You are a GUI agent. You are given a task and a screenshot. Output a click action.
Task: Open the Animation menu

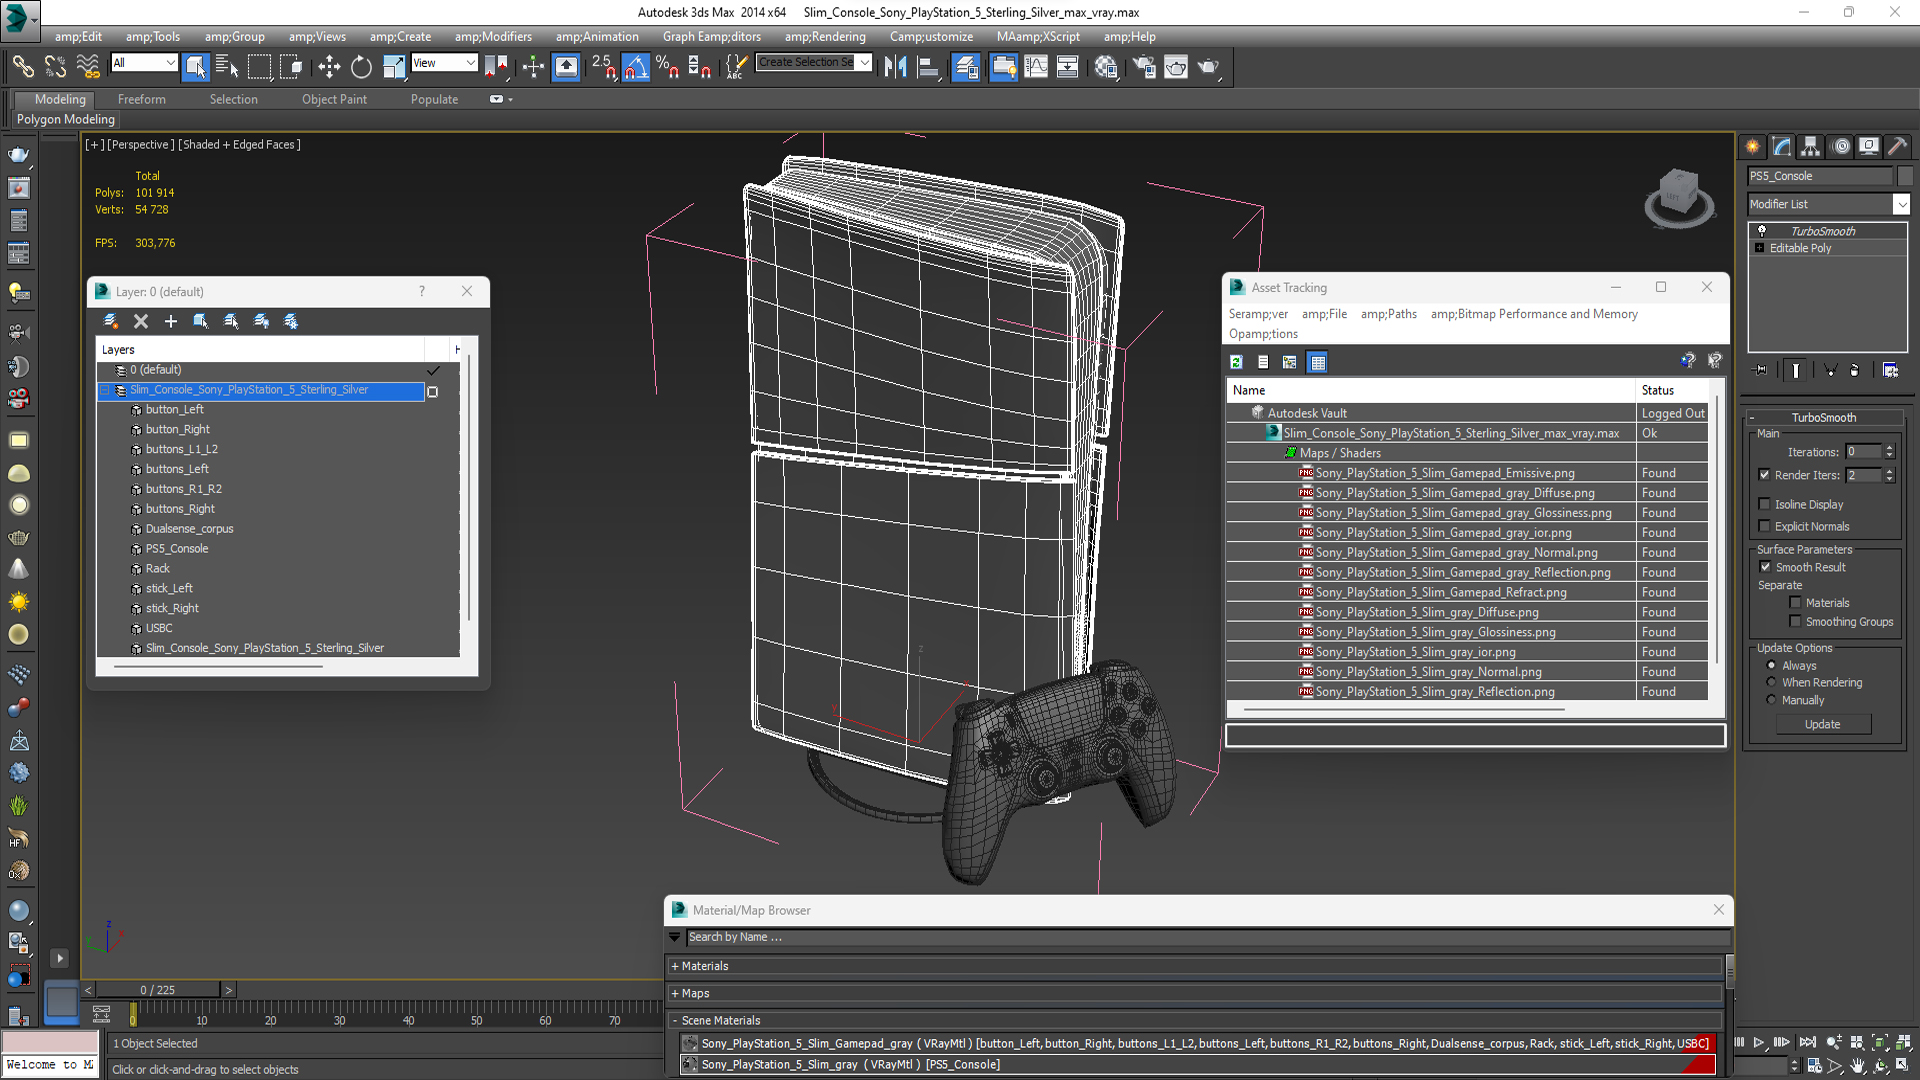pos(597,37)
